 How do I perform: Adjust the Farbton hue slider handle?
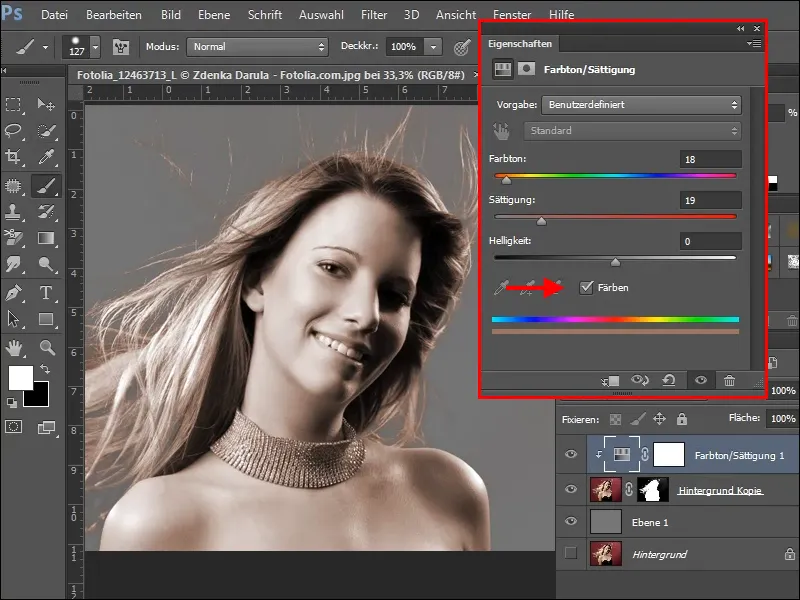click(x=506, y=180)
